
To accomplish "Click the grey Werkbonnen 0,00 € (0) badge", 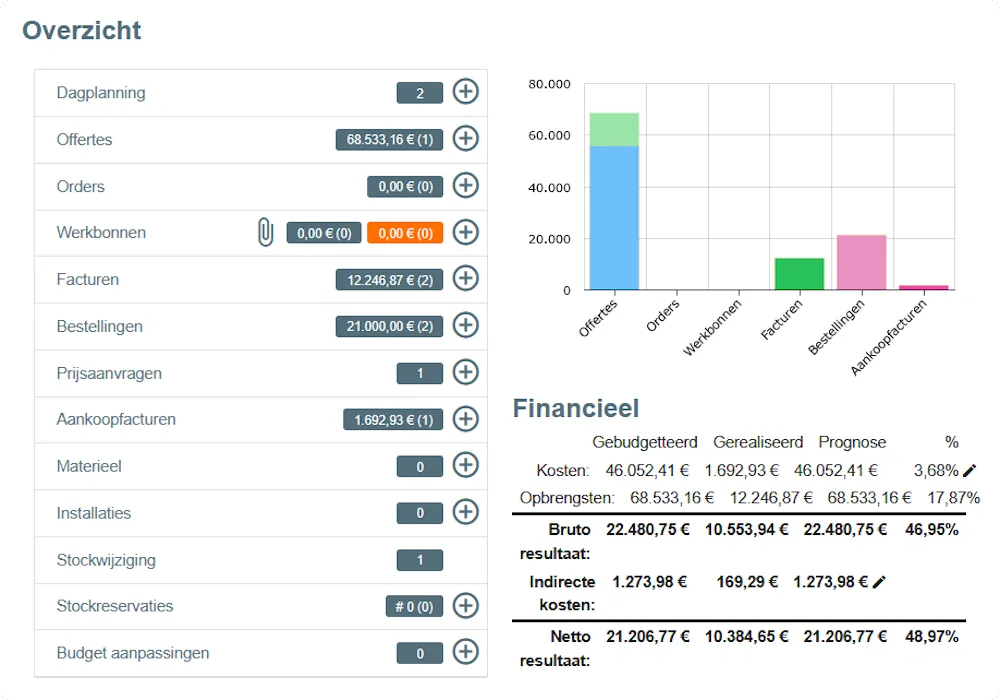I will point(324,233).
